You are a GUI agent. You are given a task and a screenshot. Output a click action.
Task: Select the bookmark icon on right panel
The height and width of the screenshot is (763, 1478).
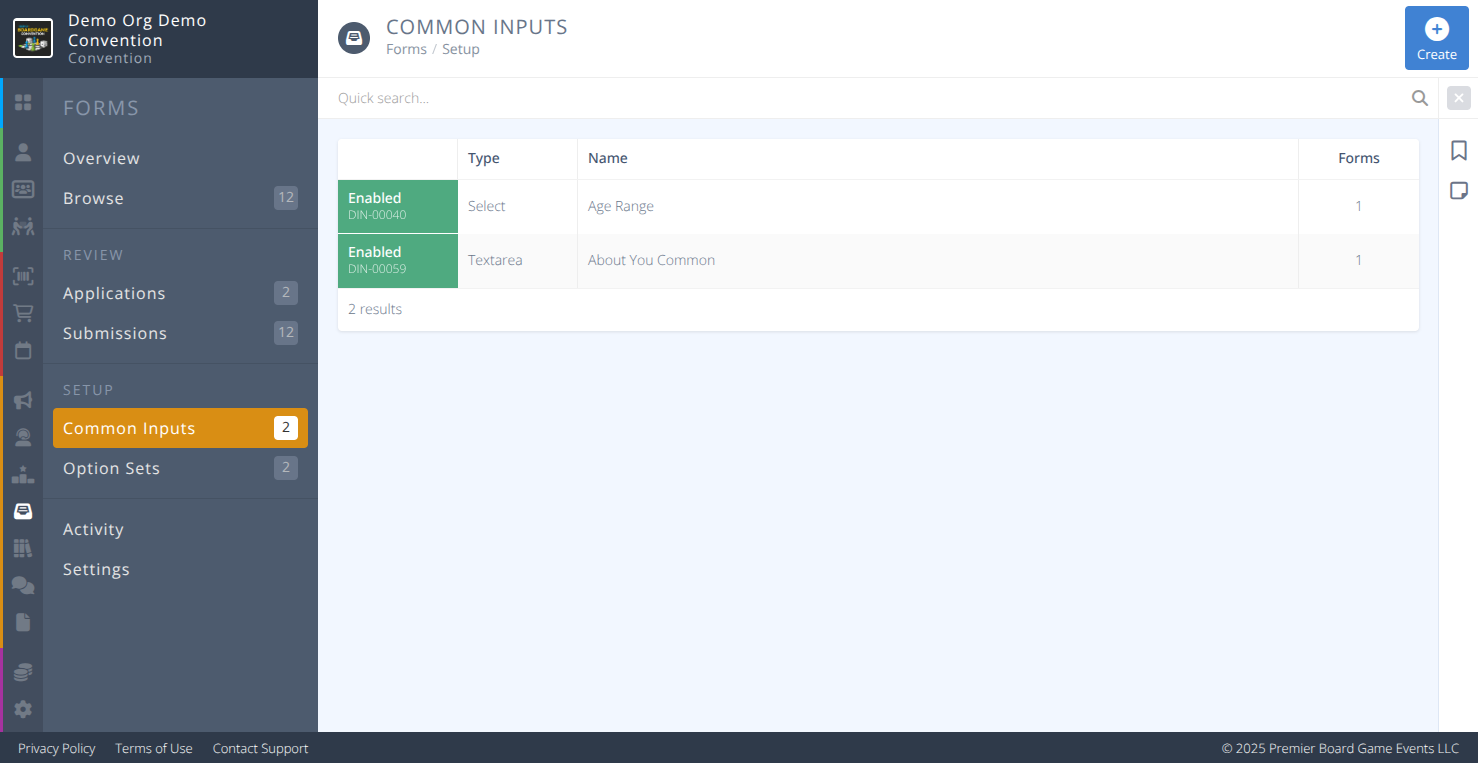tap(1458, 149)
